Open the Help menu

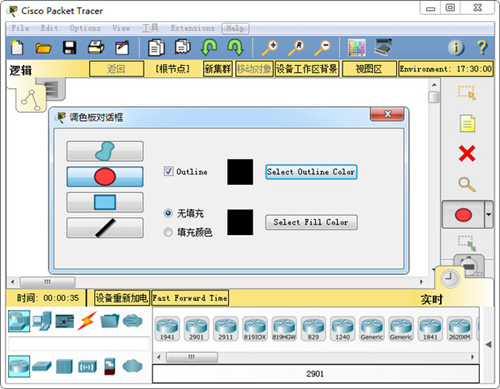point(235,28)
